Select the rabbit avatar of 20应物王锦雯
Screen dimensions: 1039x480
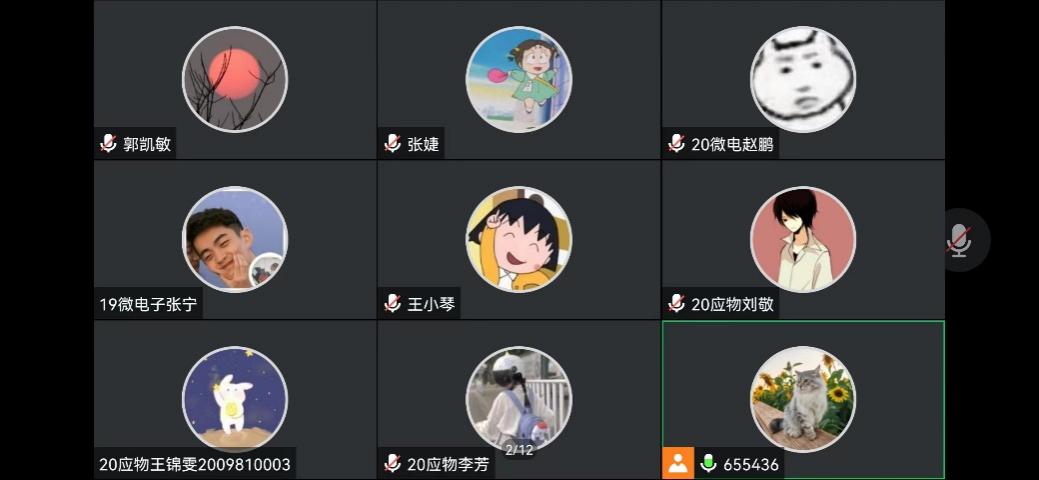point(235,399)
